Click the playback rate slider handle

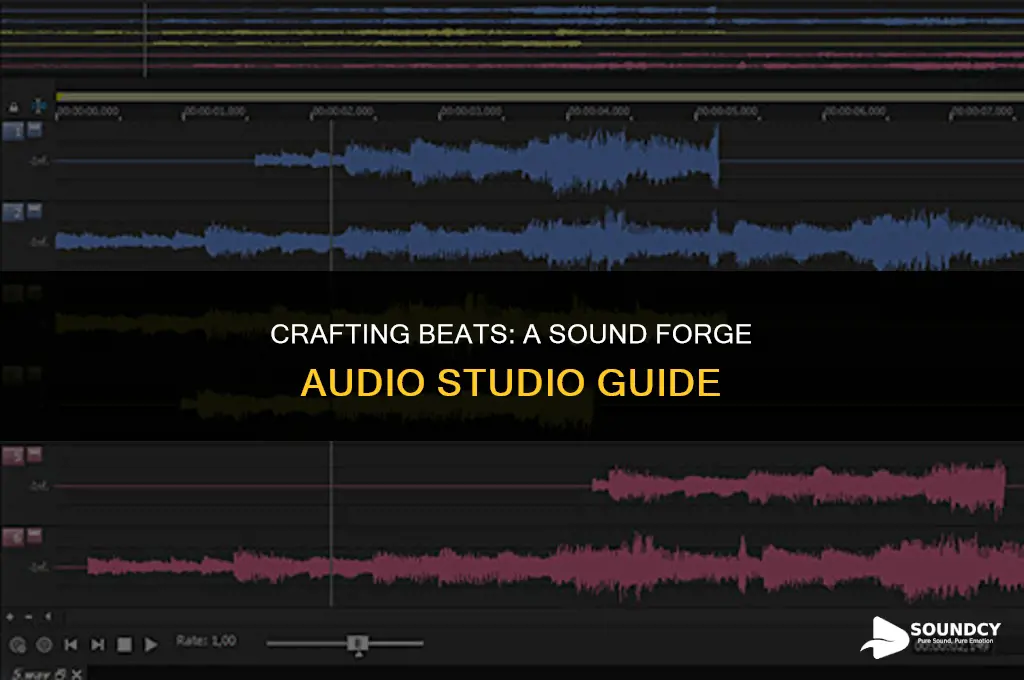pos(357,644)
